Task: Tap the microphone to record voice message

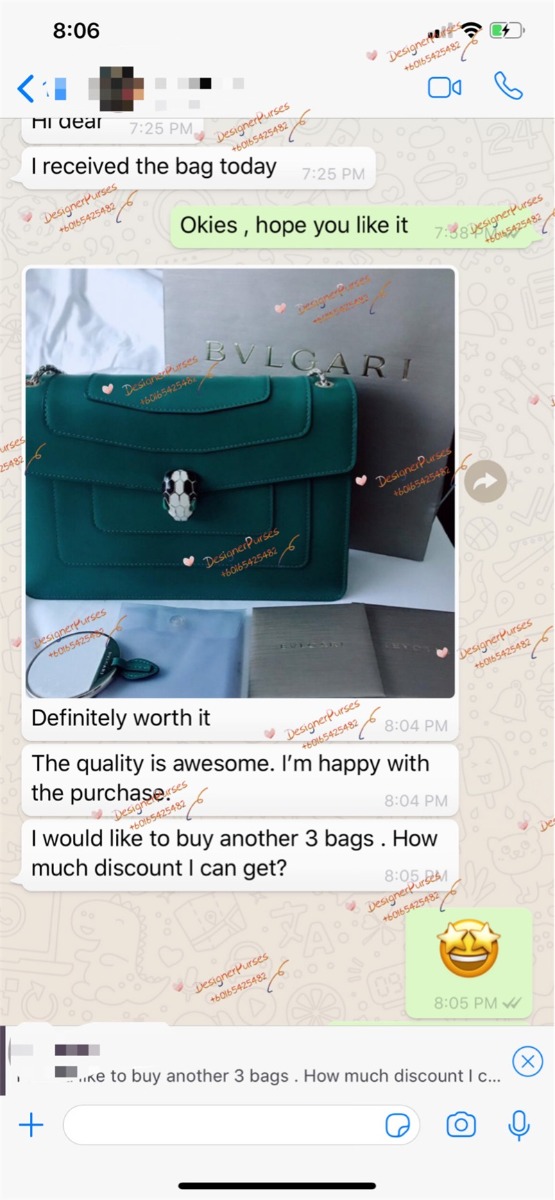Action: (518, 1125)
